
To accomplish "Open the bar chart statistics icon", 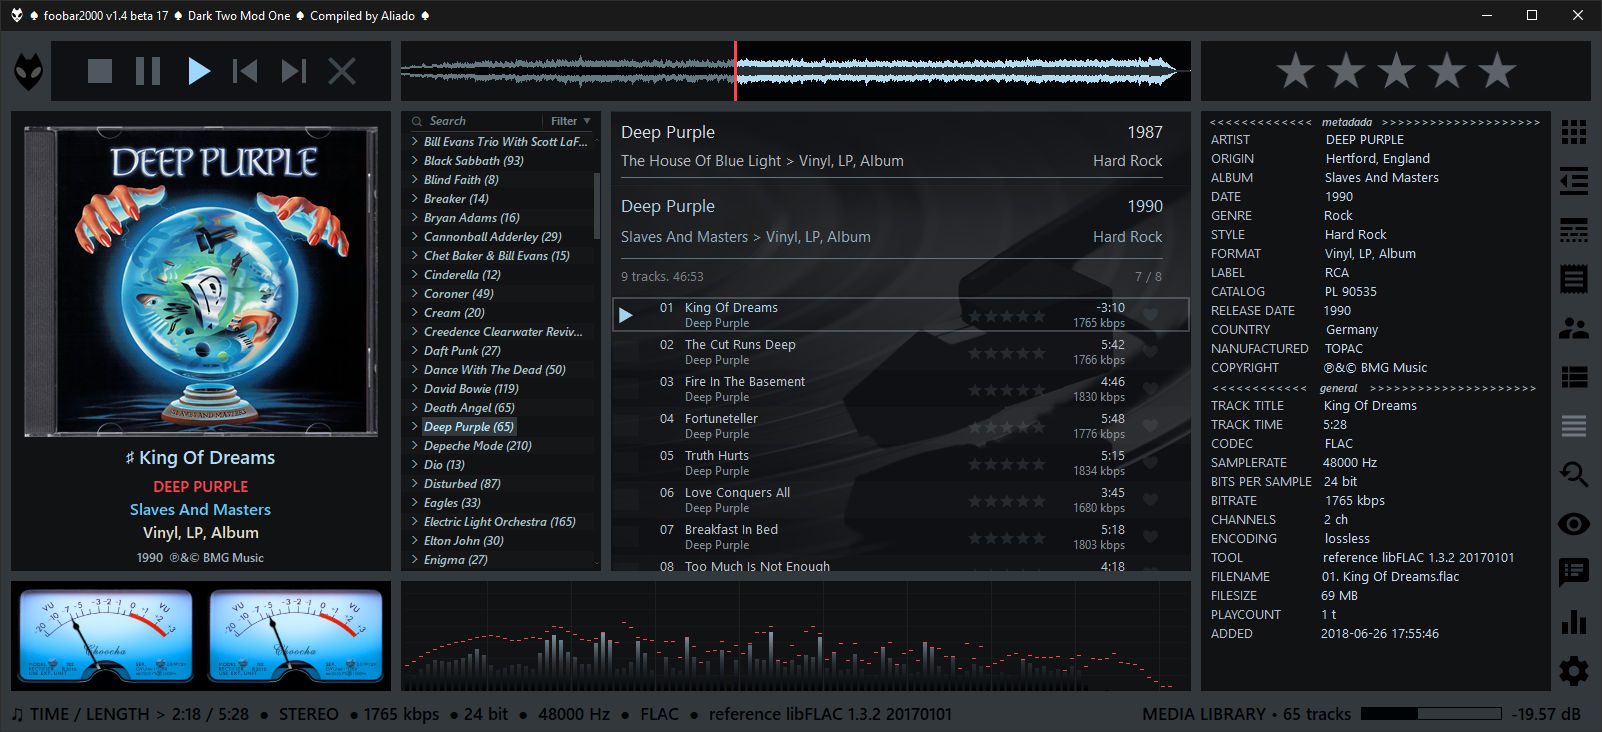I will 1574,621.
